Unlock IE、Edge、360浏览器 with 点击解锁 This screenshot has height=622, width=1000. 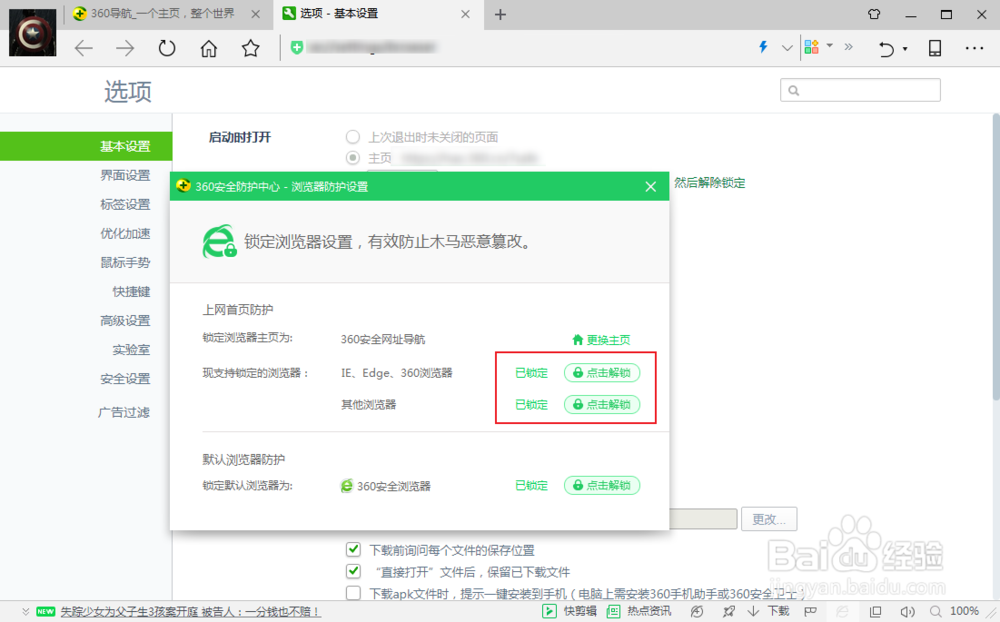[x=602, y=373]
